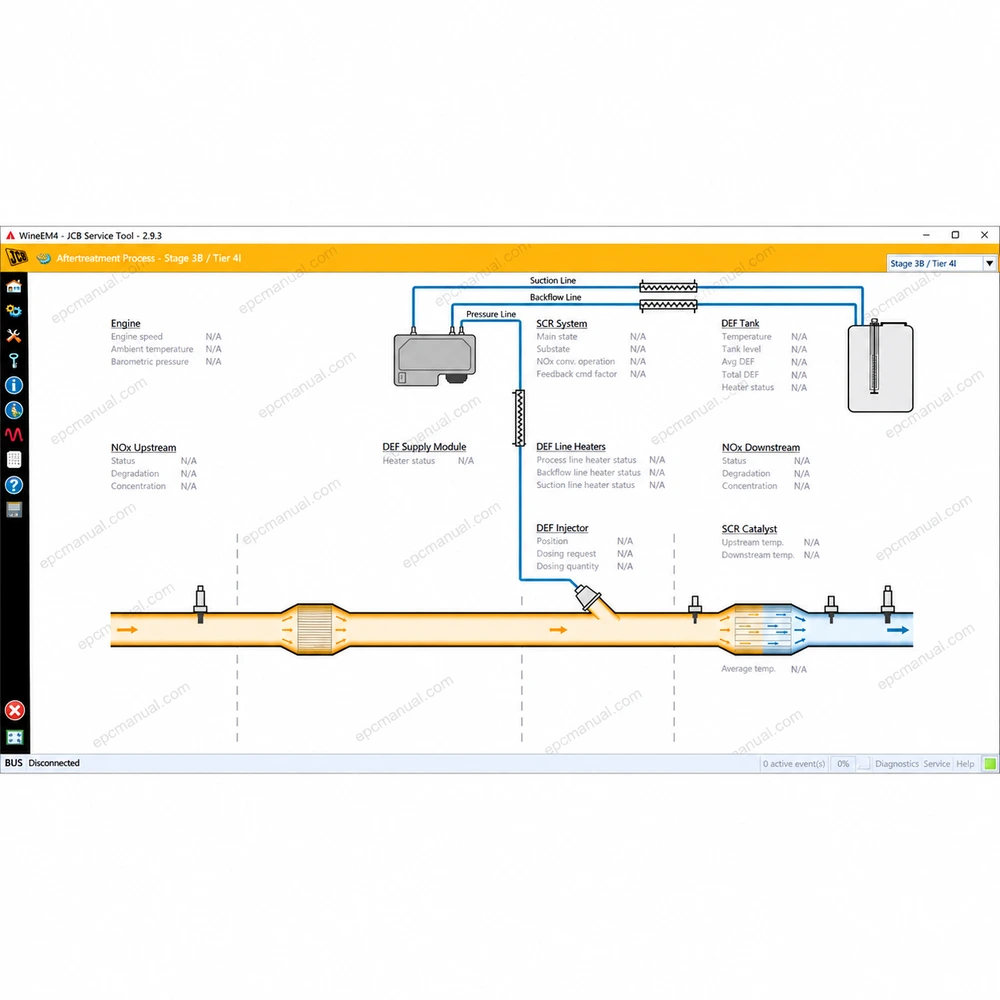The height and width of the screenshot is (1000, 1000).
Task: Open the blue information icon
Action: pyautogui.click(x=14, y=385)
